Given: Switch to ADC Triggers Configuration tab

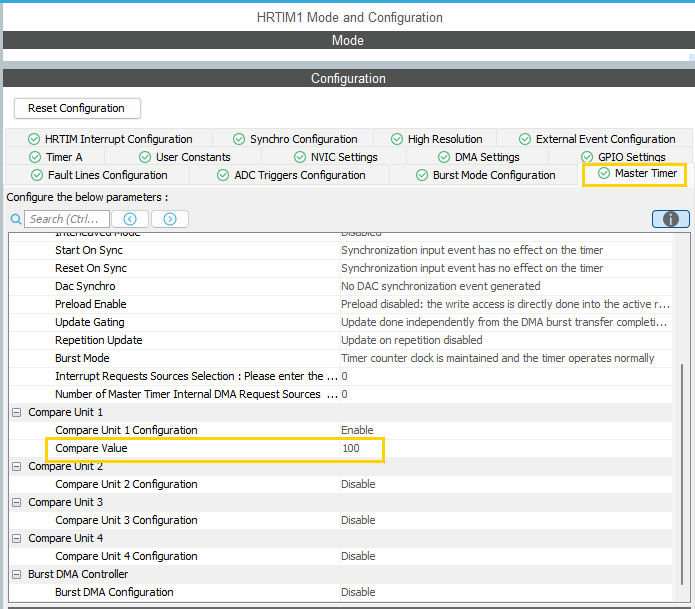Looking at the screenshot, I should click(x=291, y=175).
